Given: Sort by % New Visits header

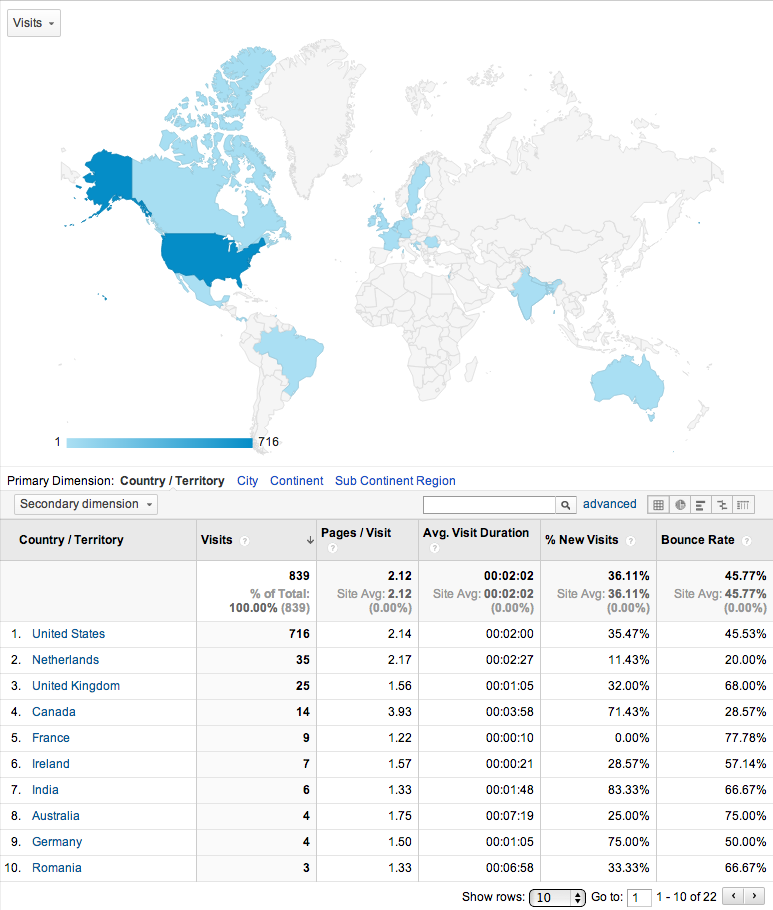Looking at the screenshot, I should [x=581, y=540].
